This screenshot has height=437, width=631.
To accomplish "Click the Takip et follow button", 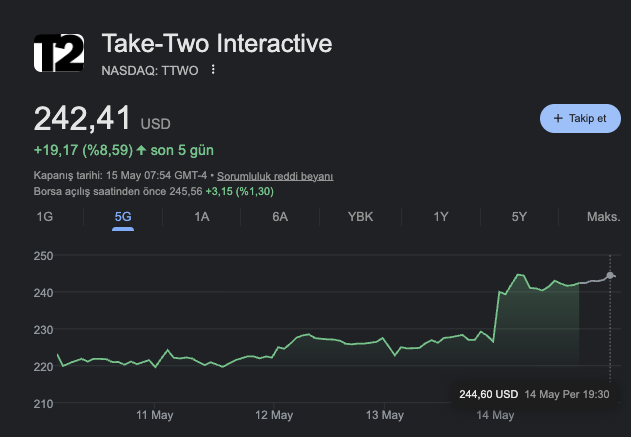I will coord(580,118).
